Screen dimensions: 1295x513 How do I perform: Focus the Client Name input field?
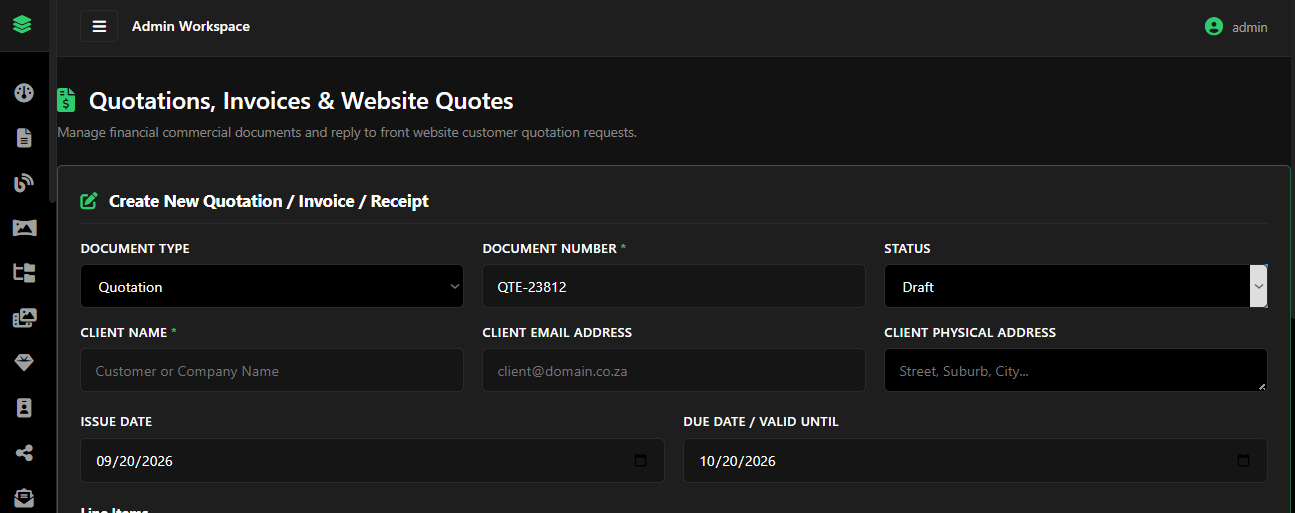(272, 370)
